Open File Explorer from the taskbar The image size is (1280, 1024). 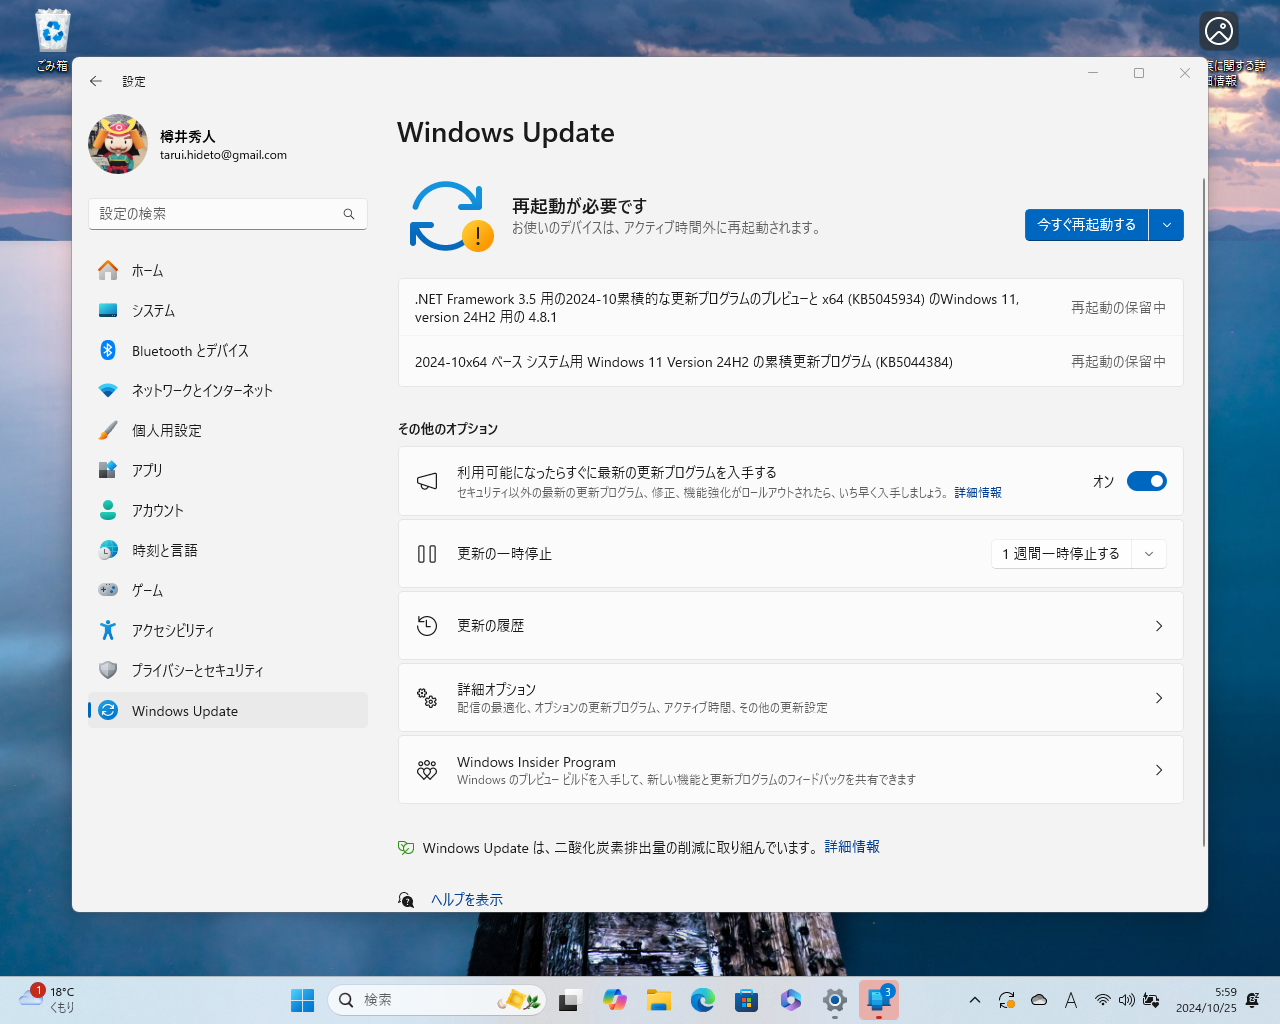tap(658, 1000)
